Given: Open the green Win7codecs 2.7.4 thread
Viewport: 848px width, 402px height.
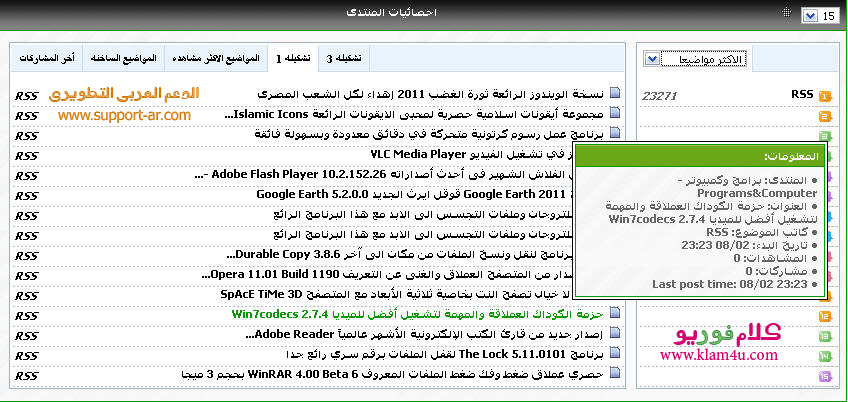Looking at the screenshot, I should coord(416,314).
